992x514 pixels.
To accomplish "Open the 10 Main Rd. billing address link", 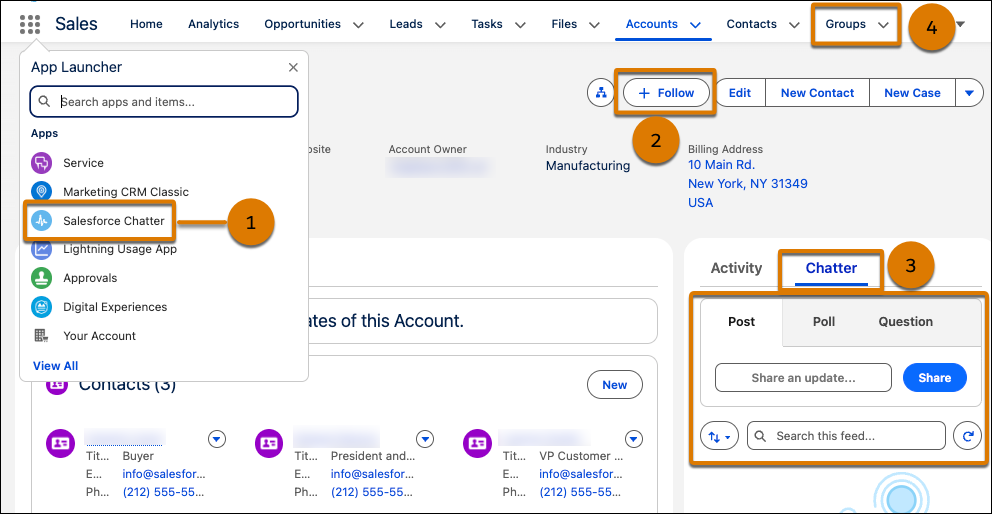I will tap(721, 165).
